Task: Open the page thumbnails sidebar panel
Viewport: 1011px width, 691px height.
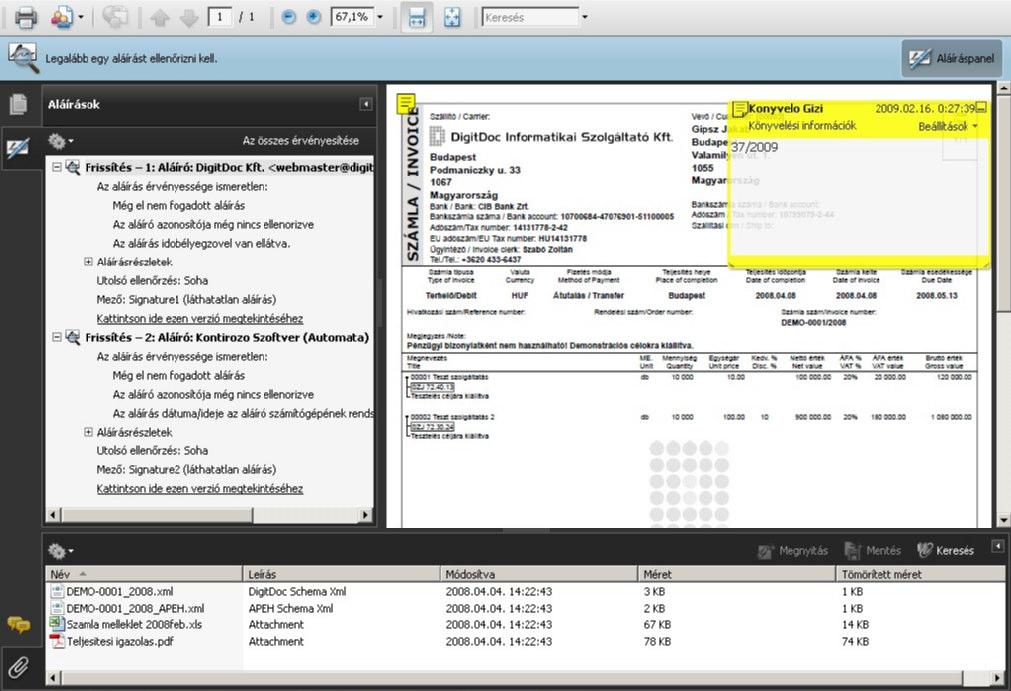Action: pos(19,104)
